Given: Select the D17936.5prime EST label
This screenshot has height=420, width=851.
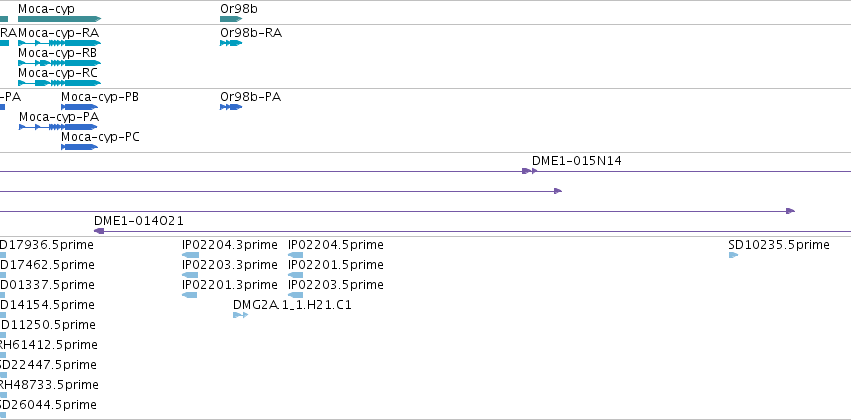Looking at the screenshot, I should (x=47, y=245).
